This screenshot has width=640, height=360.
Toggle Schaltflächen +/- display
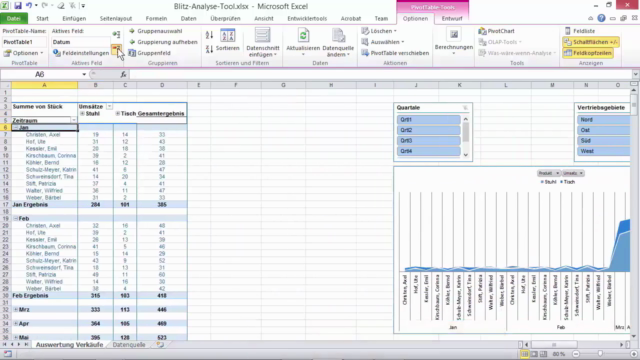tap(591, 42)
